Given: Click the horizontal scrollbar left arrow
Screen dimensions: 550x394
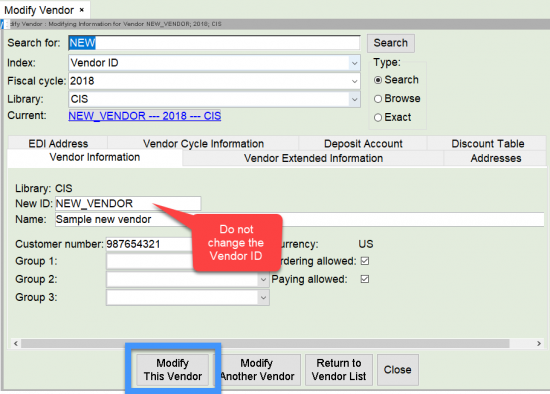Looking at the screenshot, I should point(16,343).
